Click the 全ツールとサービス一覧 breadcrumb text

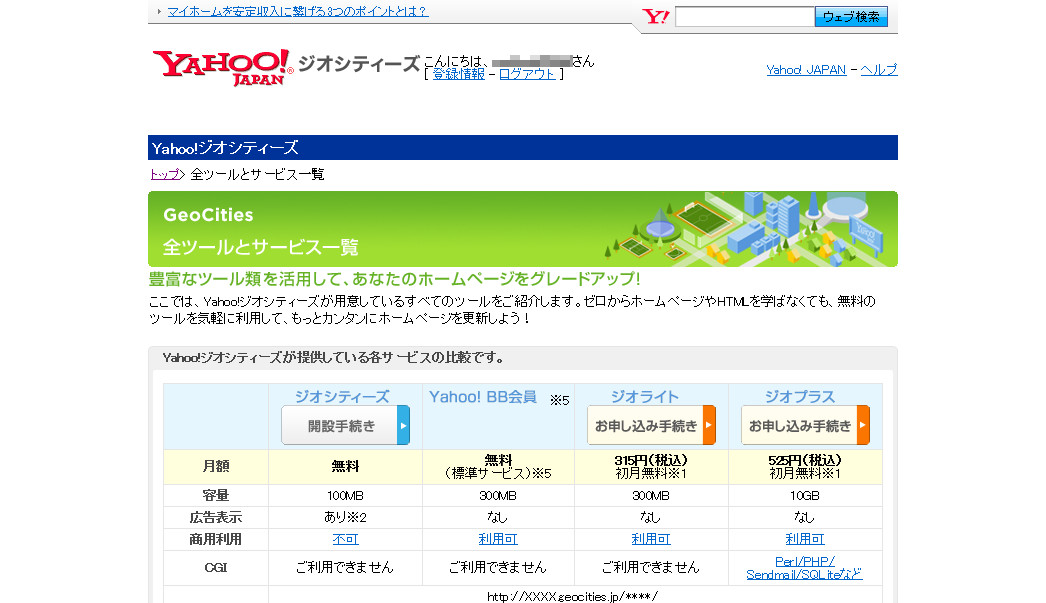click(257, 174)
